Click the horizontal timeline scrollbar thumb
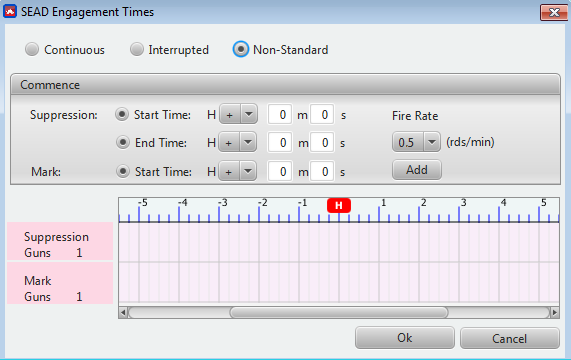 [x=339, y=313]
